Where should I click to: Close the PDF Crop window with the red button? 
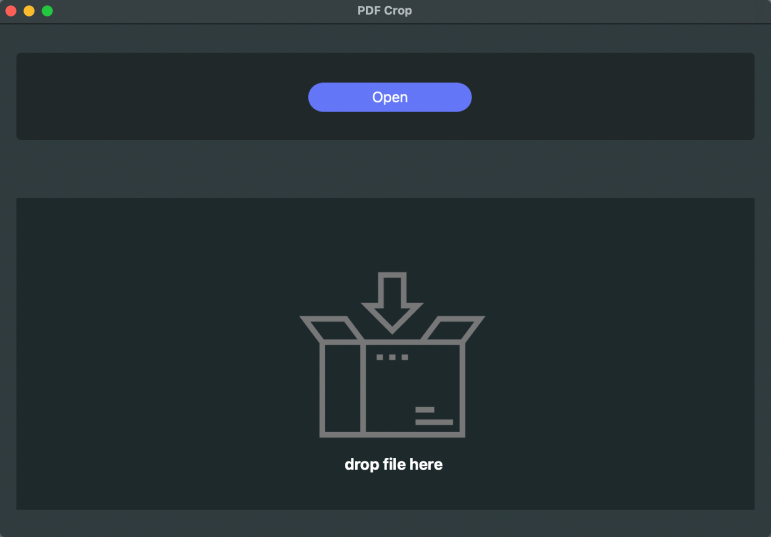click(11, 11)
